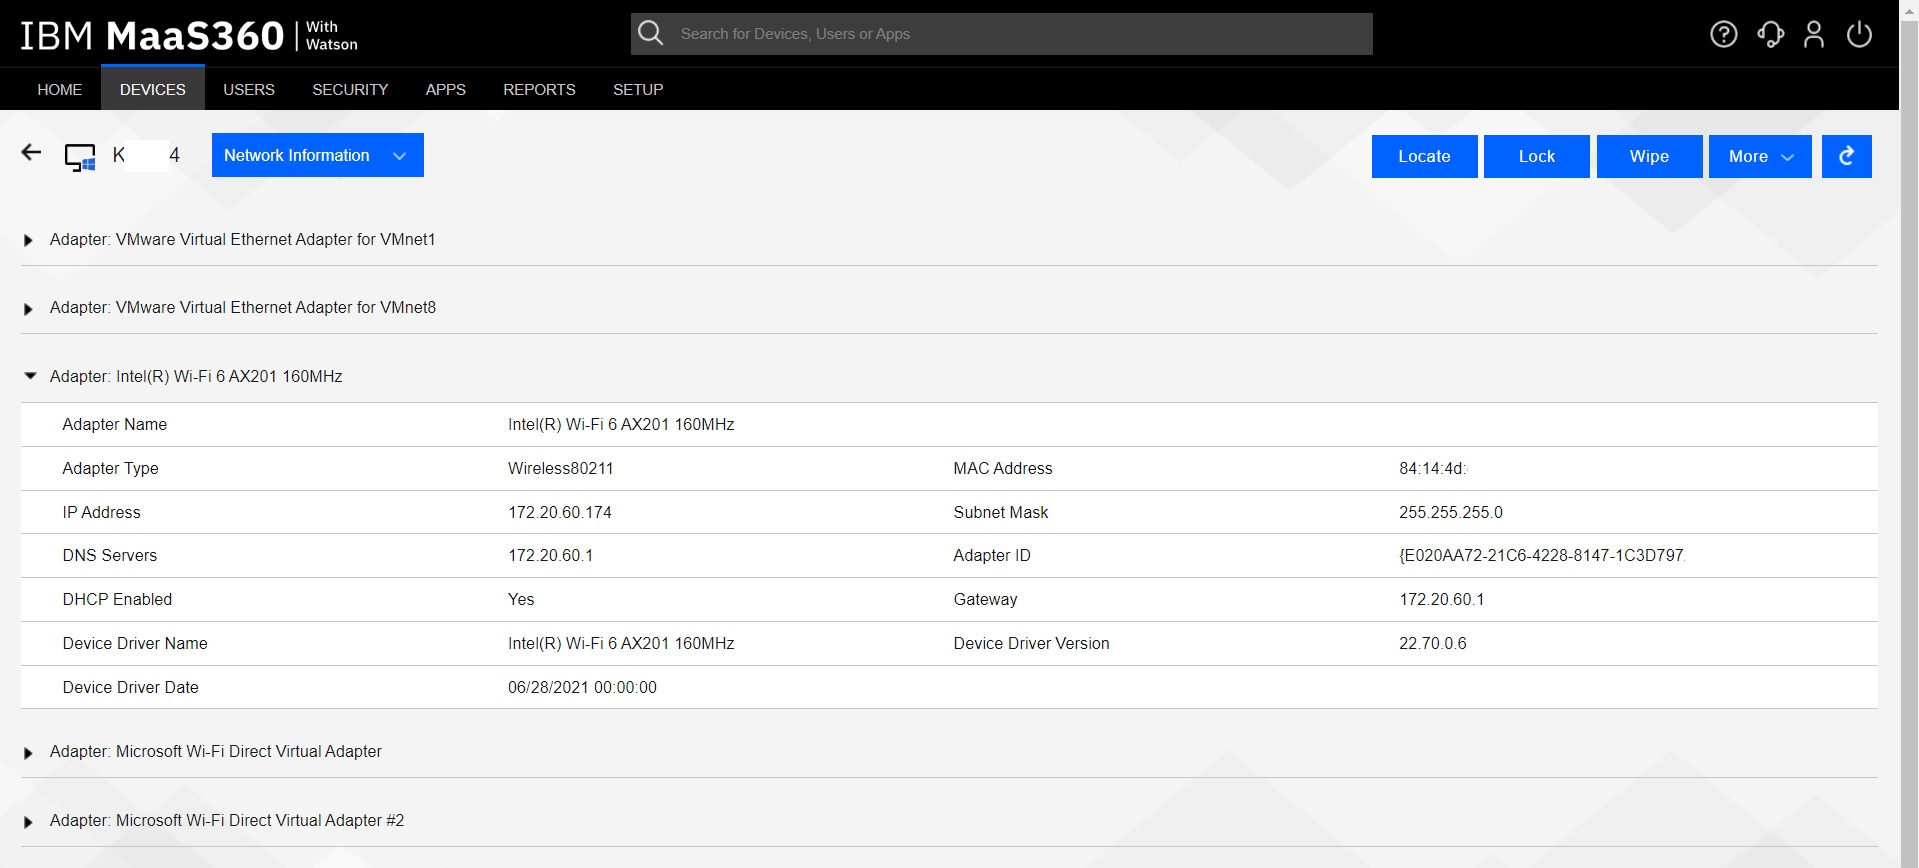
Task: Click the Gateway 172.20.60.1 value
Action: 1442,599
